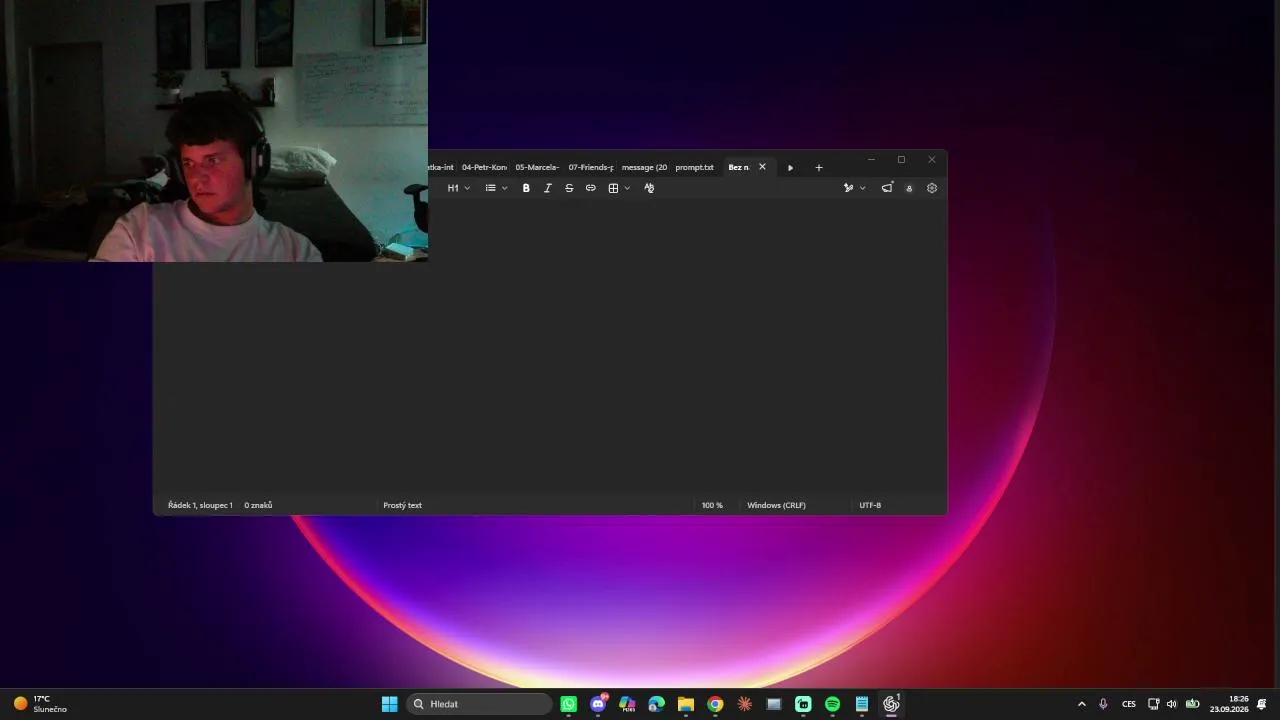Open the ChatGPT taskbar icon
The image size is (1280, 720).
pos(891,704)
